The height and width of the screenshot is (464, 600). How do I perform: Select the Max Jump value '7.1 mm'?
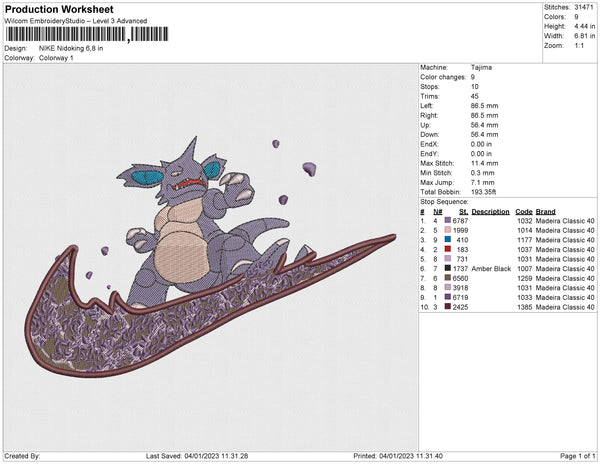(x=483, y=182)
